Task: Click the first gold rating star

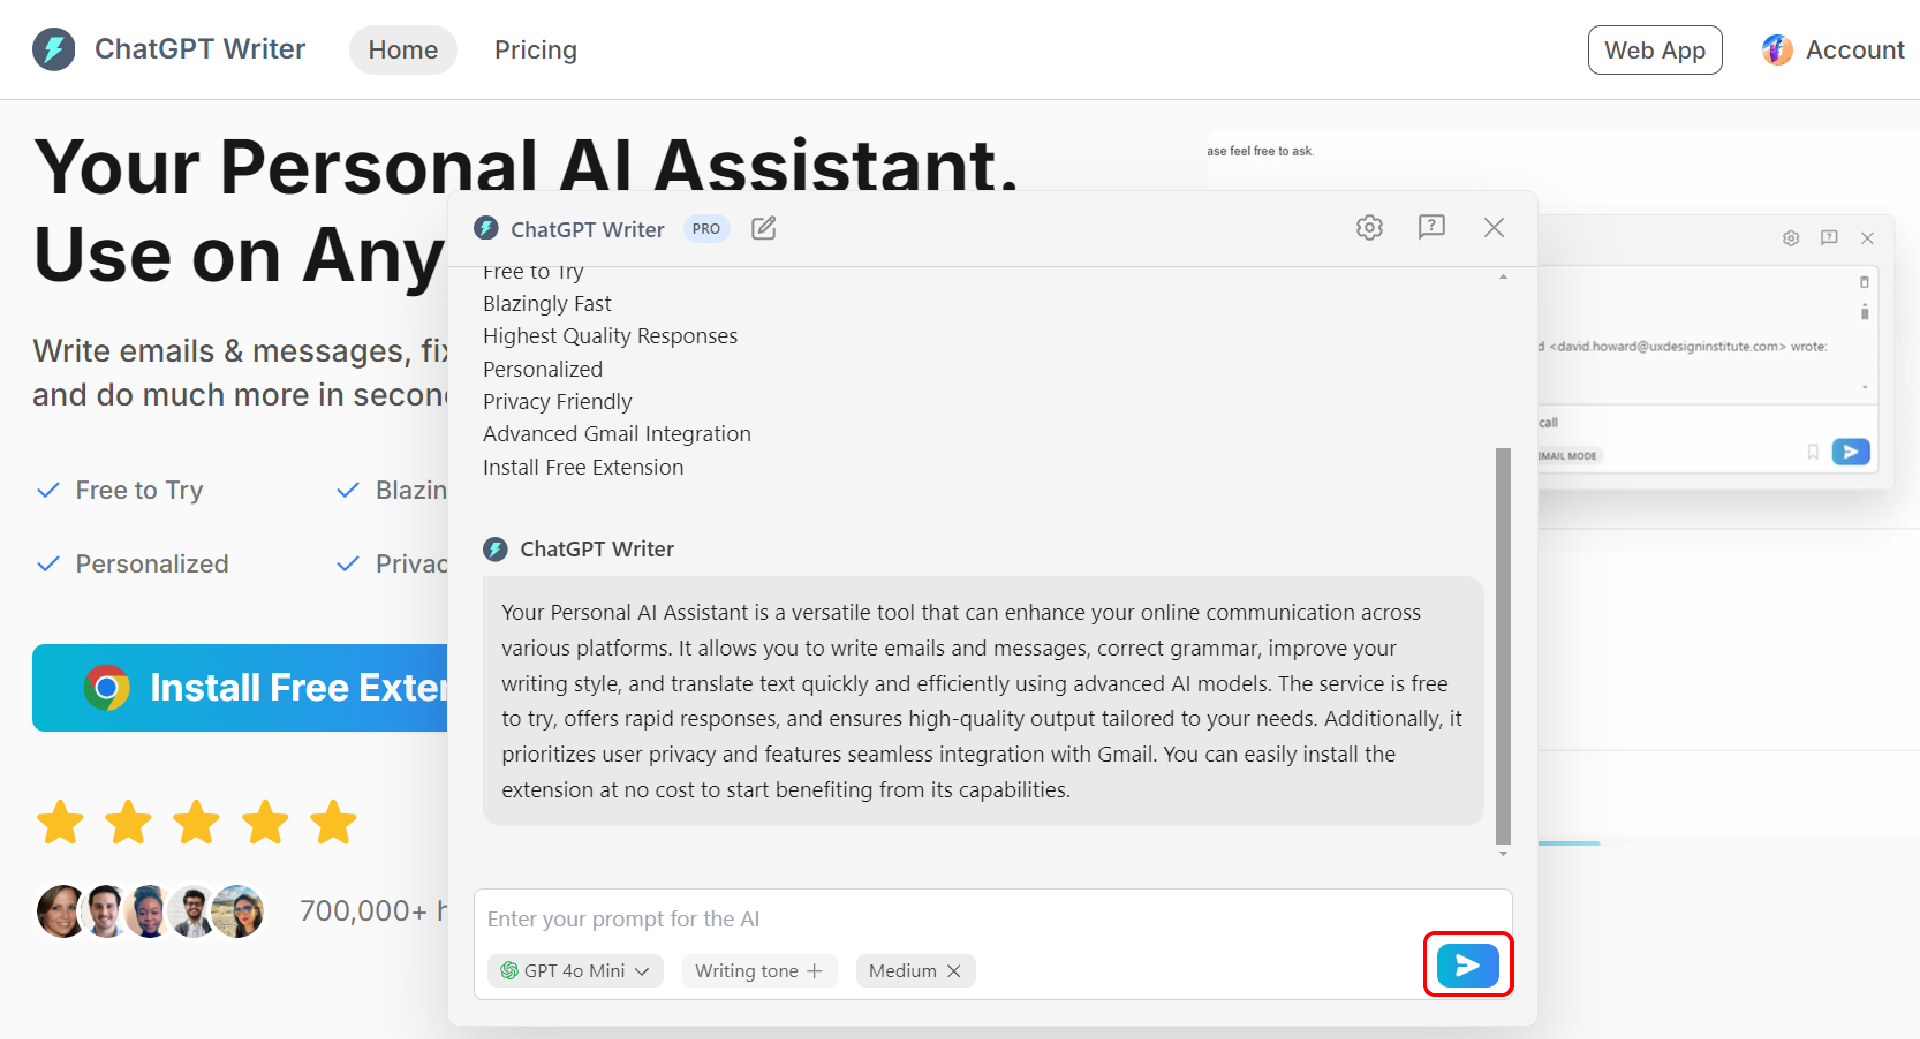Action: point(60,822)
